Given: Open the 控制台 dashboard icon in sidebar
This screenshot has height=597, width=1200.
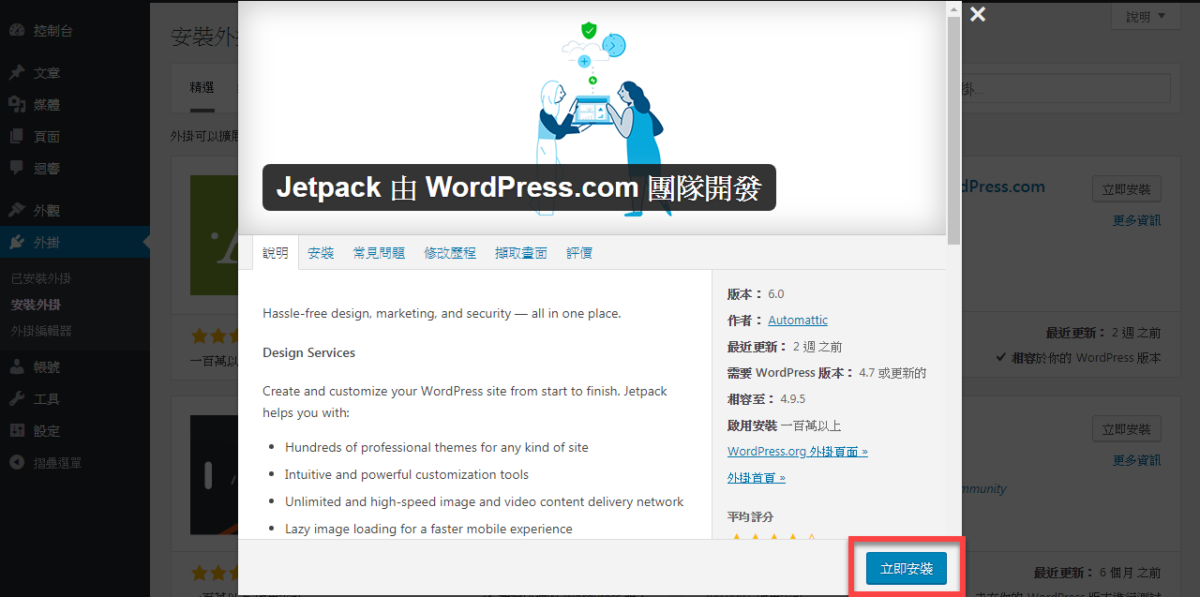Looking at the screenshot, I should pyautogui.click(x=17, y=31).
